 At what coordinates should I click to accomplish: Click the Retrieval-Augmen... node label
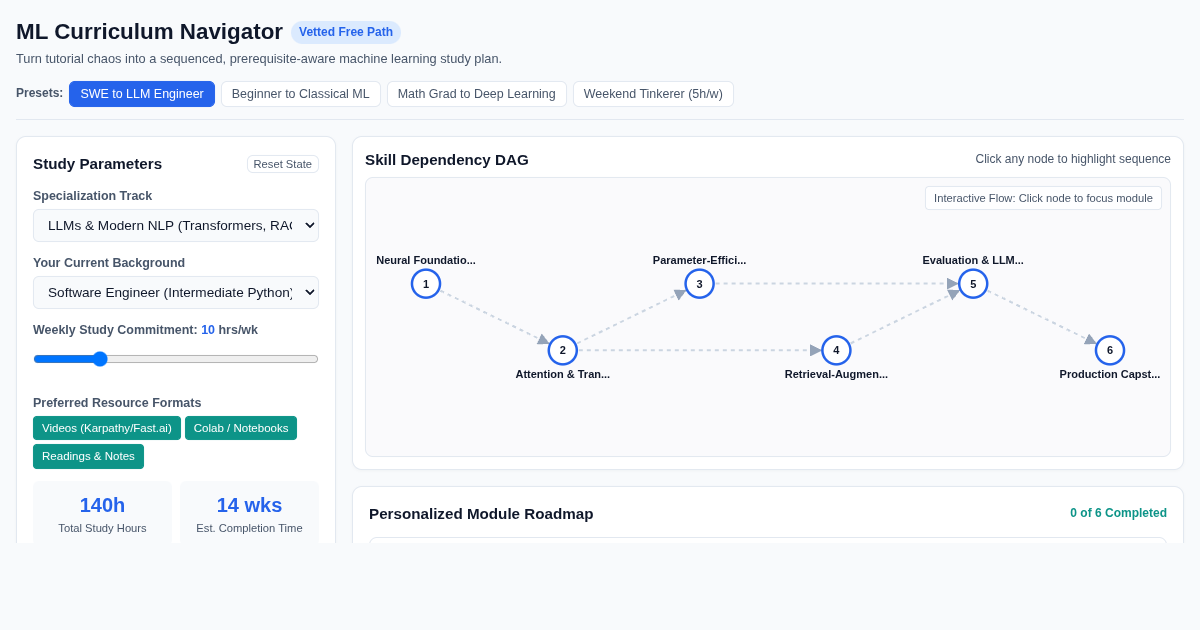tap(836, 374)
